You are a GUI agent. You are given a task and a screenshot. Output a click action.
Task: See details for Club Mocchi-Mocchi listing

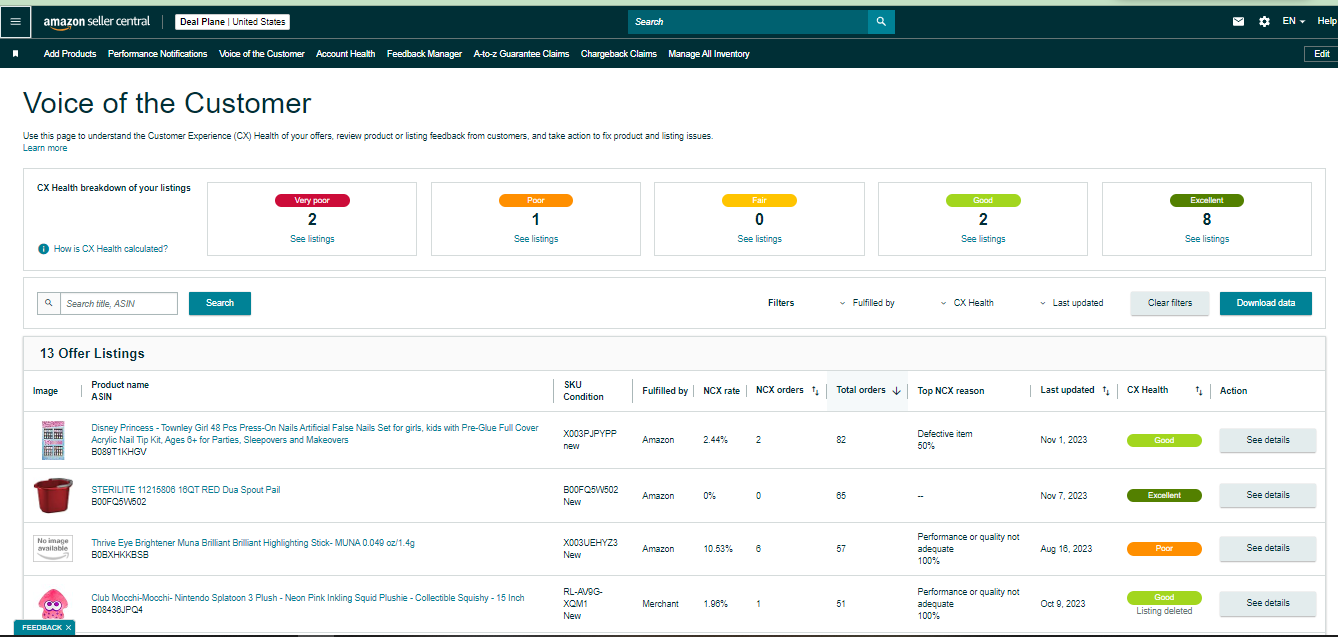(x=1268, y=603)
